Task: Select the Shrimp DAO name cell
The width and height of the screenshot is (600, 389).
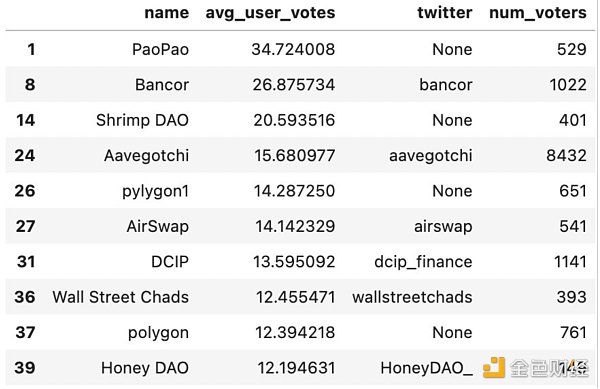Action: [142, 120]
